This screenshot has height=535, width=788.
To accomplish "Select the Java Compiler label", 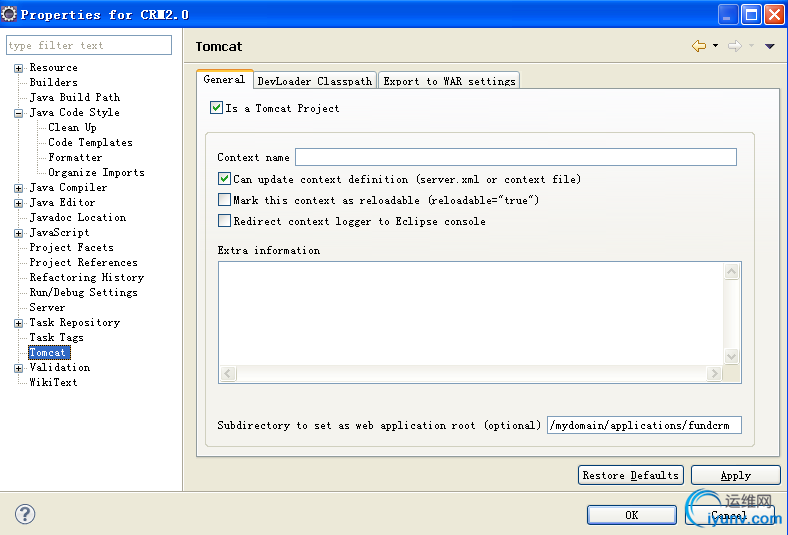I will pos(68,187).
